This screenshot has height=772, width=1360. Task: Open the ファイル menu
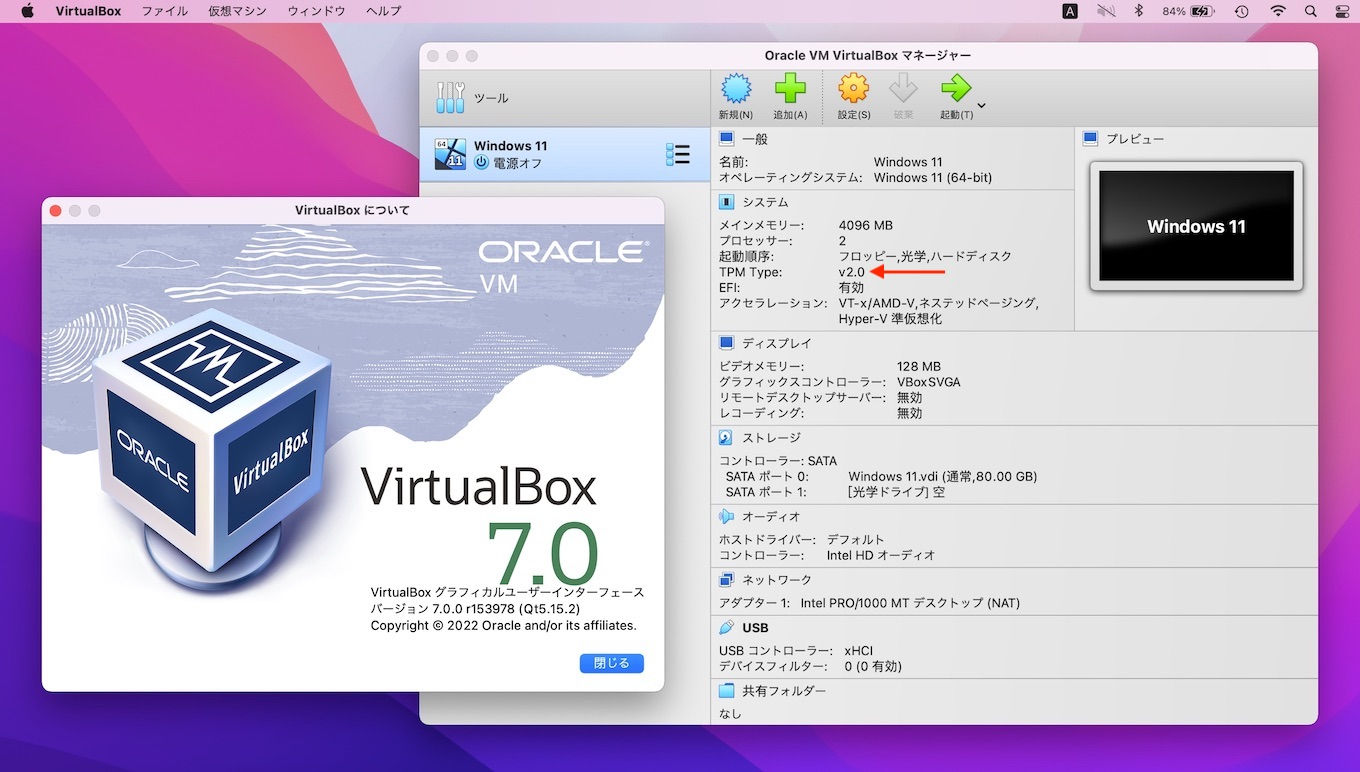point(165,11)
